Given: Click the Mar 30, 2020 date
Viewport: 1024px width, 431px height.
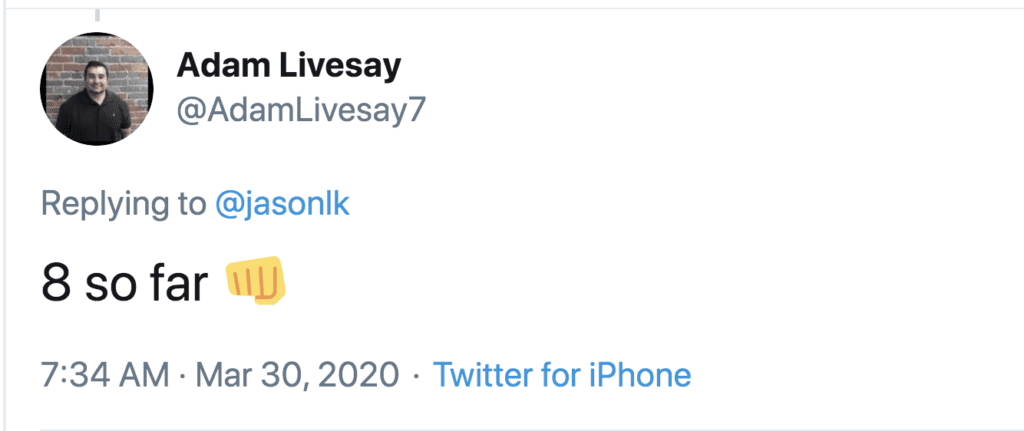Looking at the screenshot, I should pos(296,376).
